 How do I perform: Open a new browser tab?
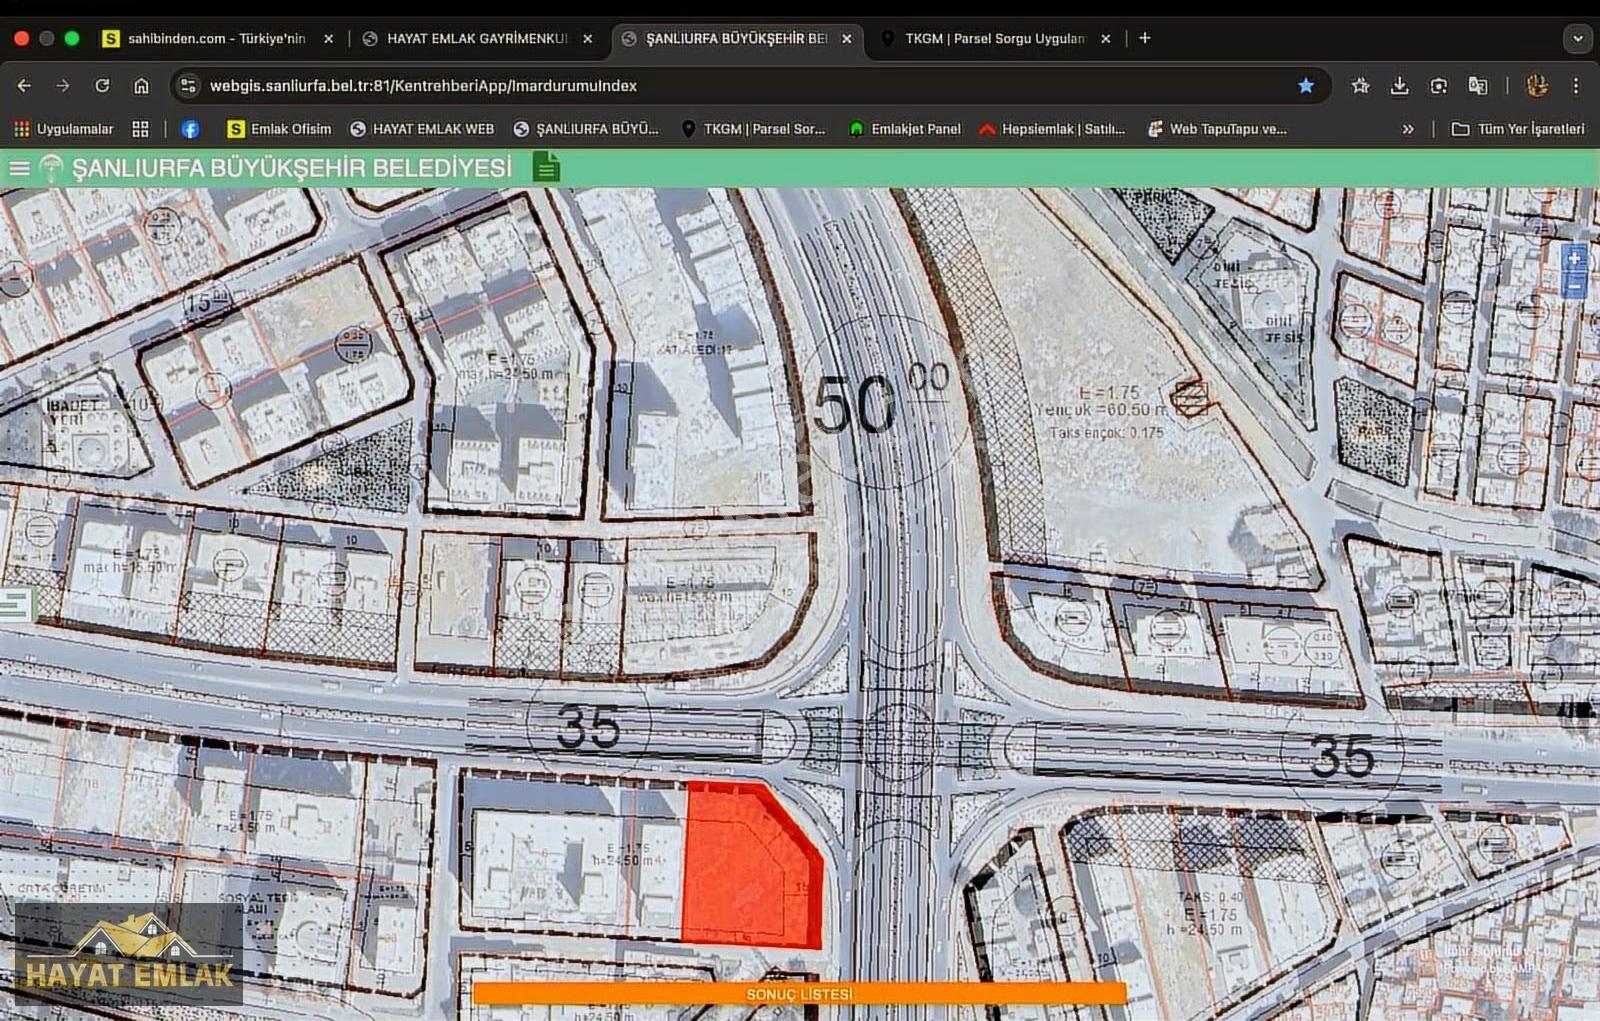click(x=1145, y=38)
